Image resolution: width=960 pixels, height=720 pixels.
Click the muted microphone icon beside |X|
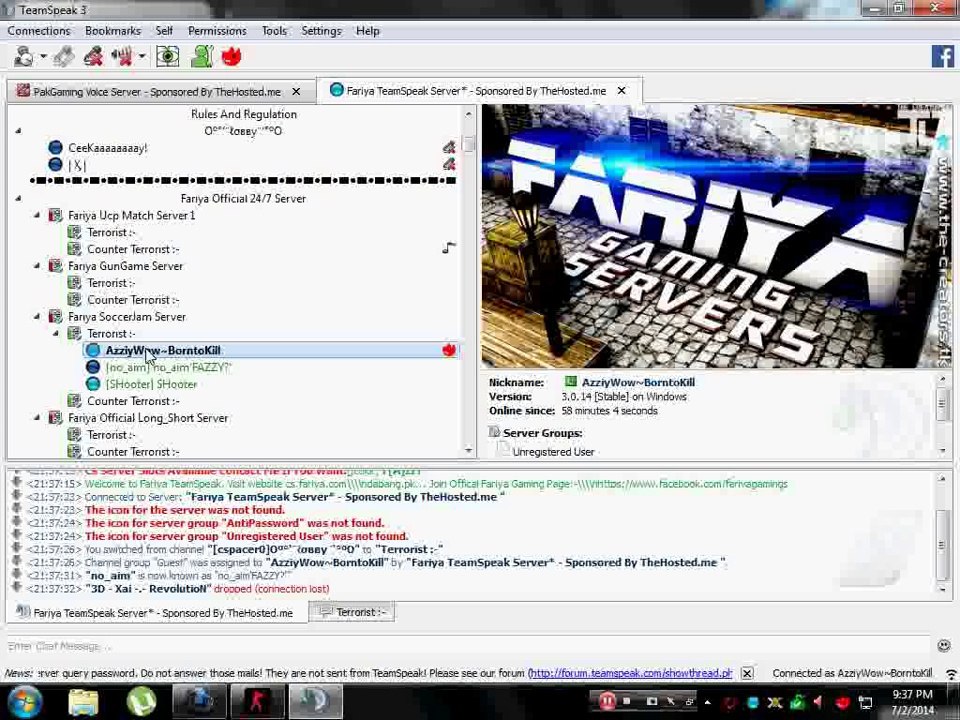pos(449,164)
